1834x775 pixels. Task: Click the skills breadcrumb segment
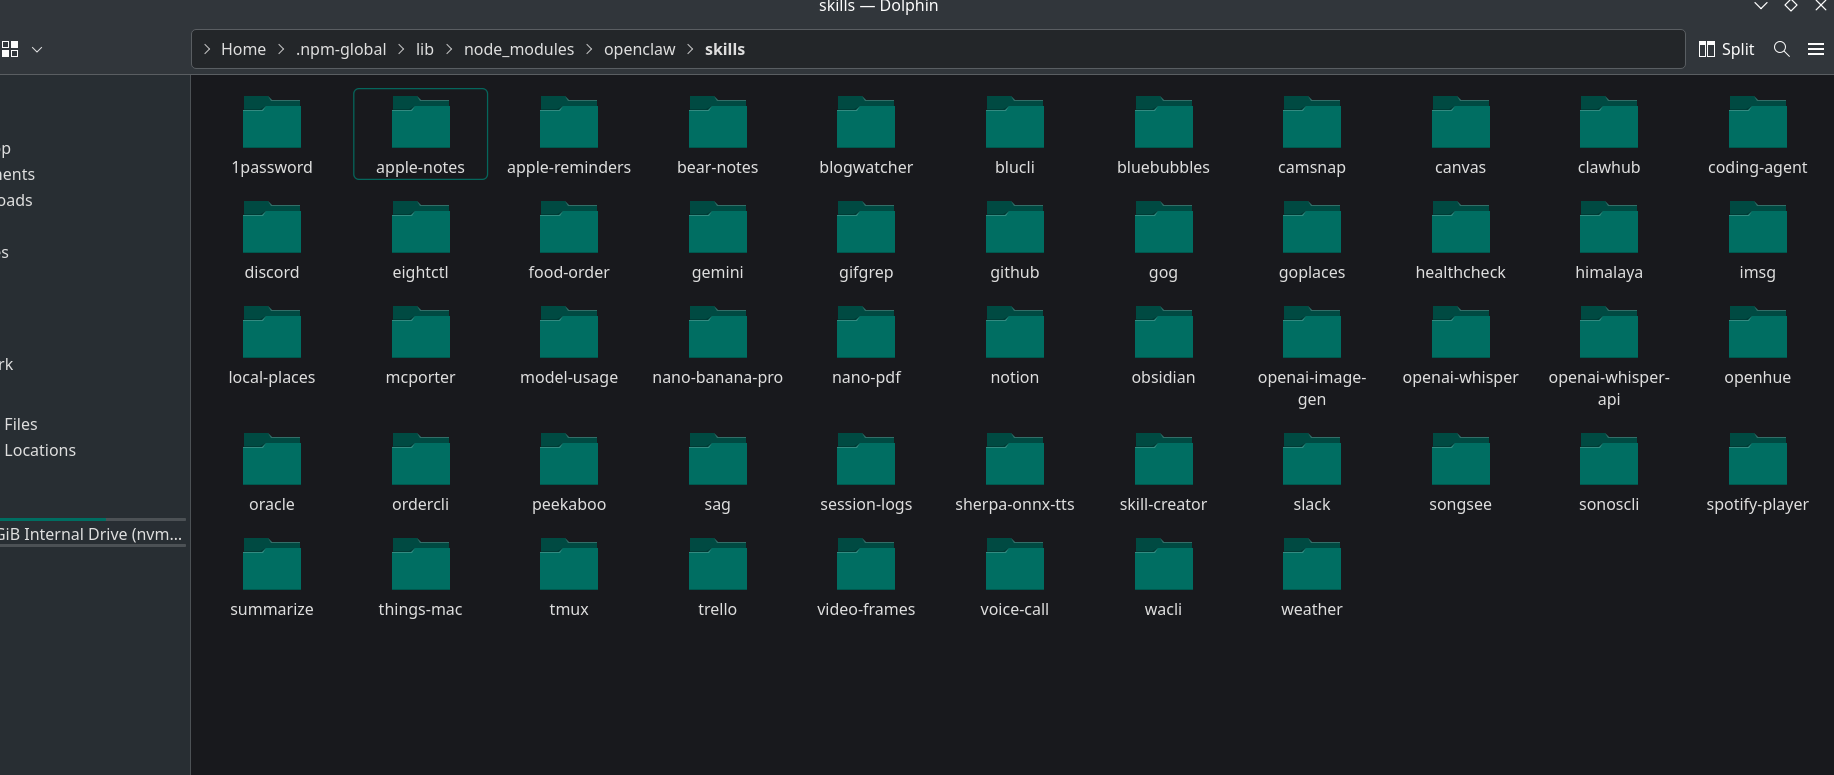tap(725, 49)
